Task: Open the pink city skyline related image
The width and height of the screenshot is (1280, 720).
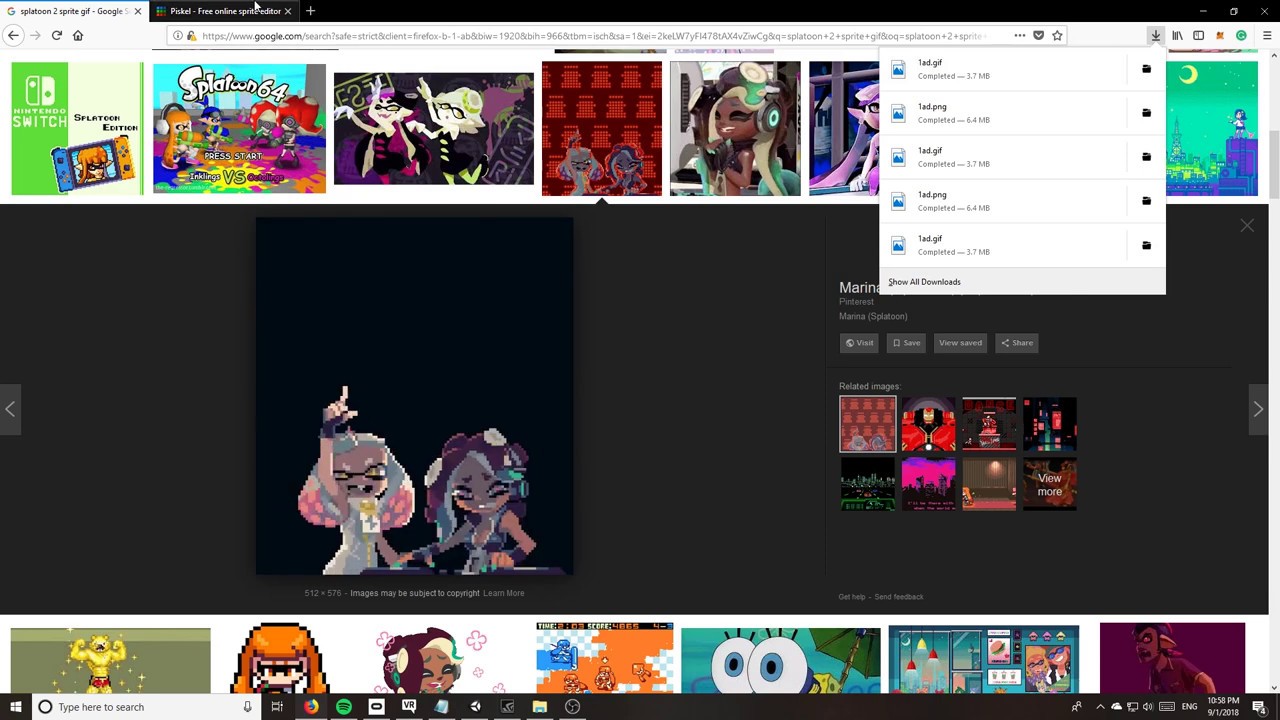Action: (x=929, y=484)
